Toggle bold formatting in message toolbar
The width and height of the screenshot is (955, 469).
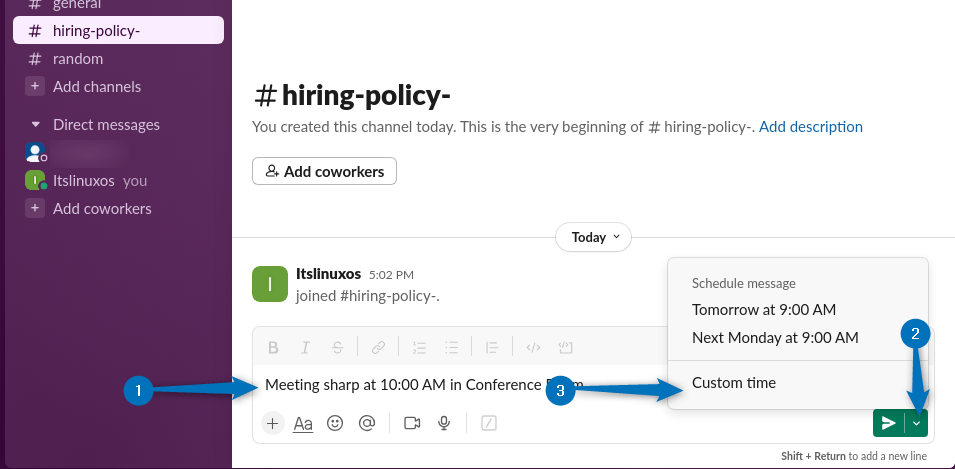[273, 348]
